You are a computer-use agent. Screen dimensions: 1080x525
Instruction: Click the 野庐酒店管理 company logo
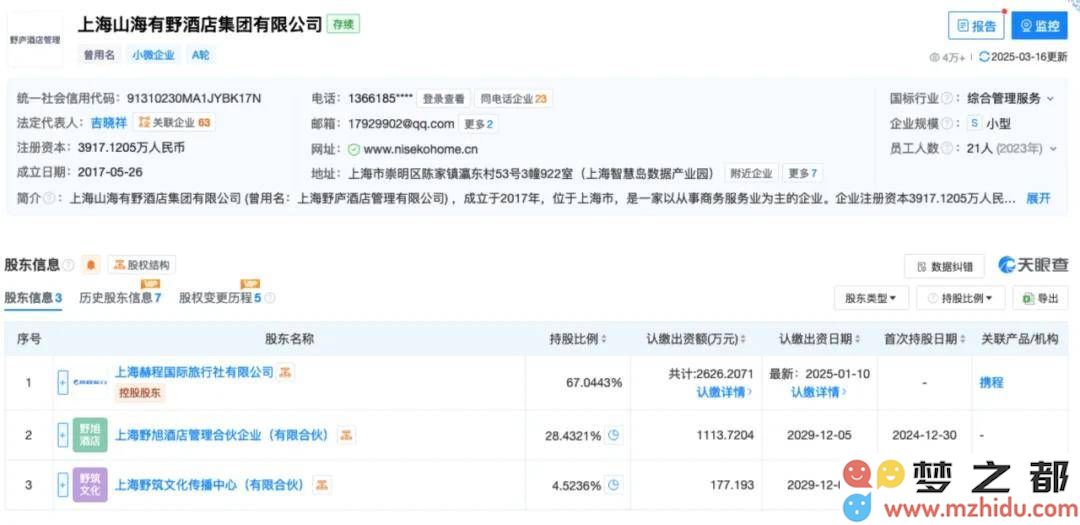click(x=34, y=40)
